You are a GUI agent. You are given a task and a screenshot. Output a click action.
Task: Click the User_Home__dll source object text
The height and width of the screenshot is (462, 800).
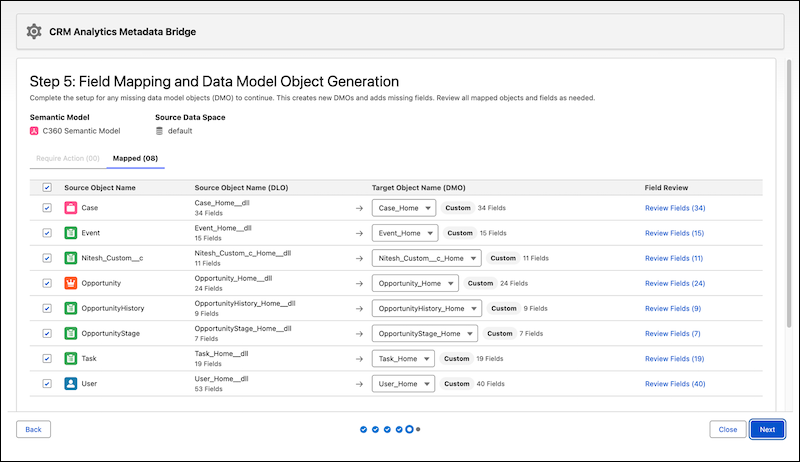221,379
